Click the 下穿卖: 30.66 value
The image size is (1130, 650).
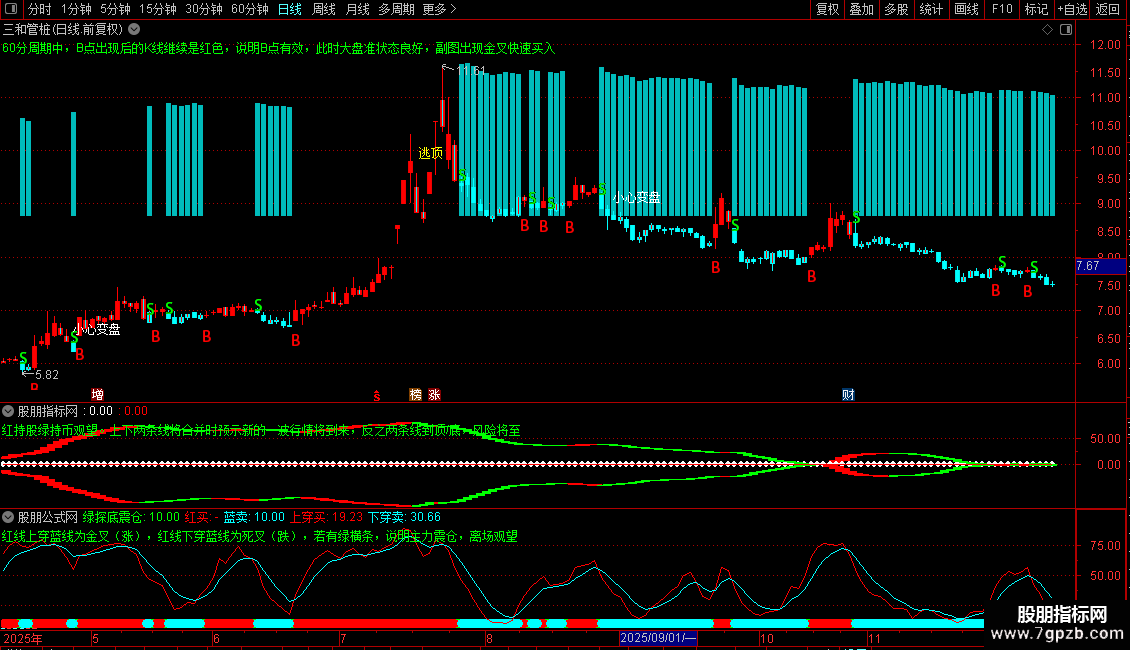click(404, 517)
